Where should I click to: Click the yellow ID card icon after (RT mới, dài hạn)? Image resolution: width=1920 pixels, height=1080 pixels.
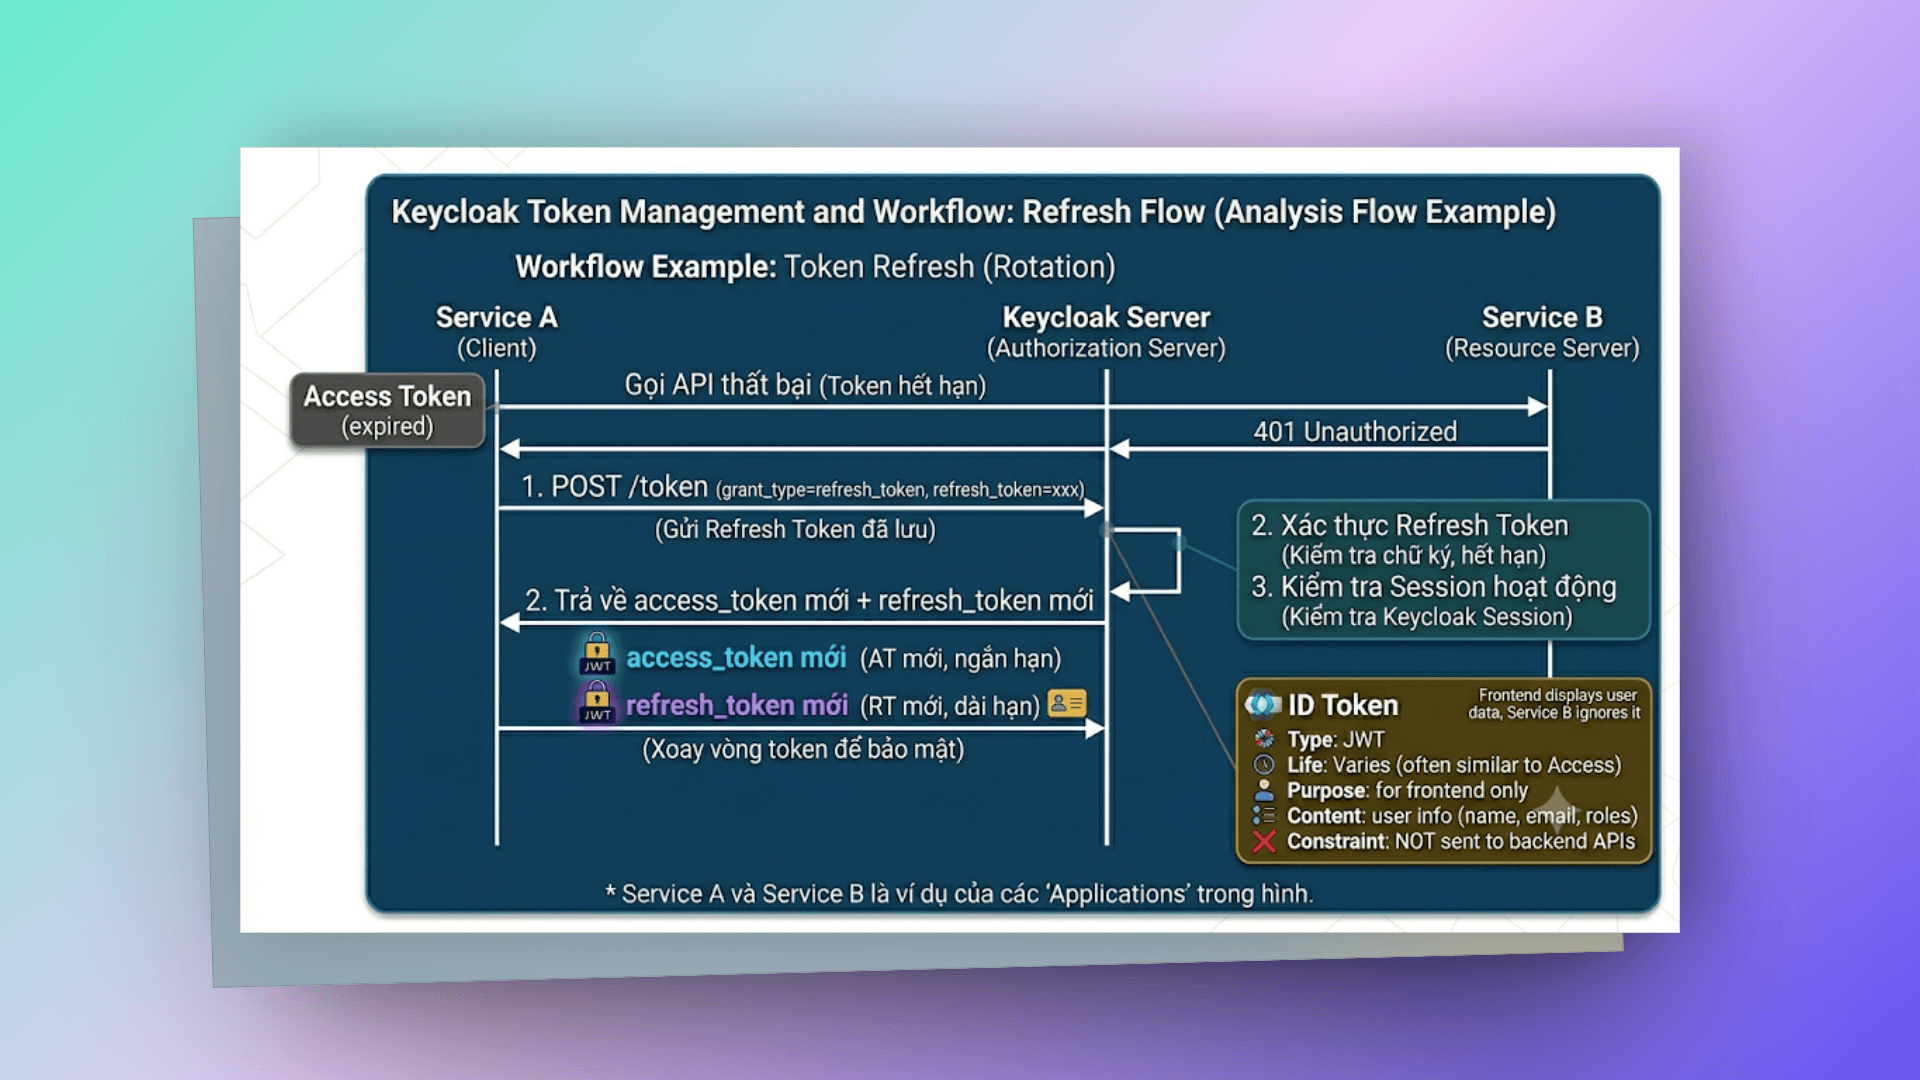pyautogui.click(x=1066, y=704)
